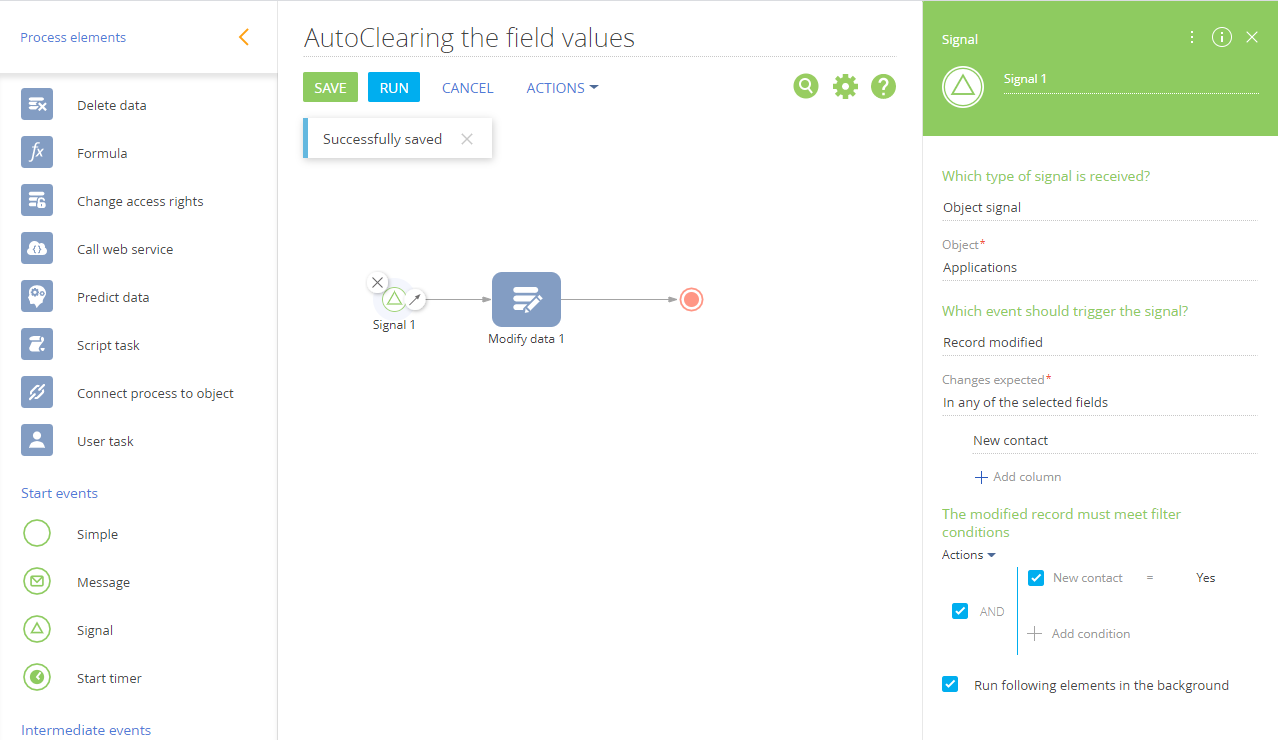Click the Add column link

1018,477
